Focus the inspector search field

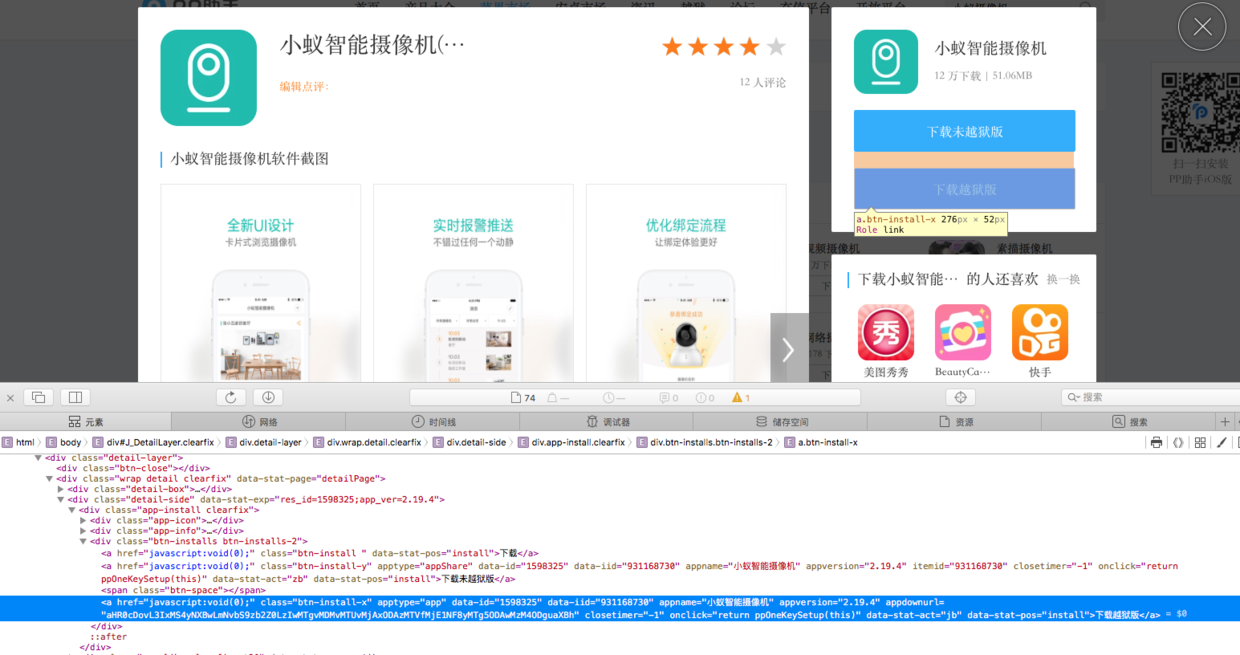click(x=1150, y=397)
